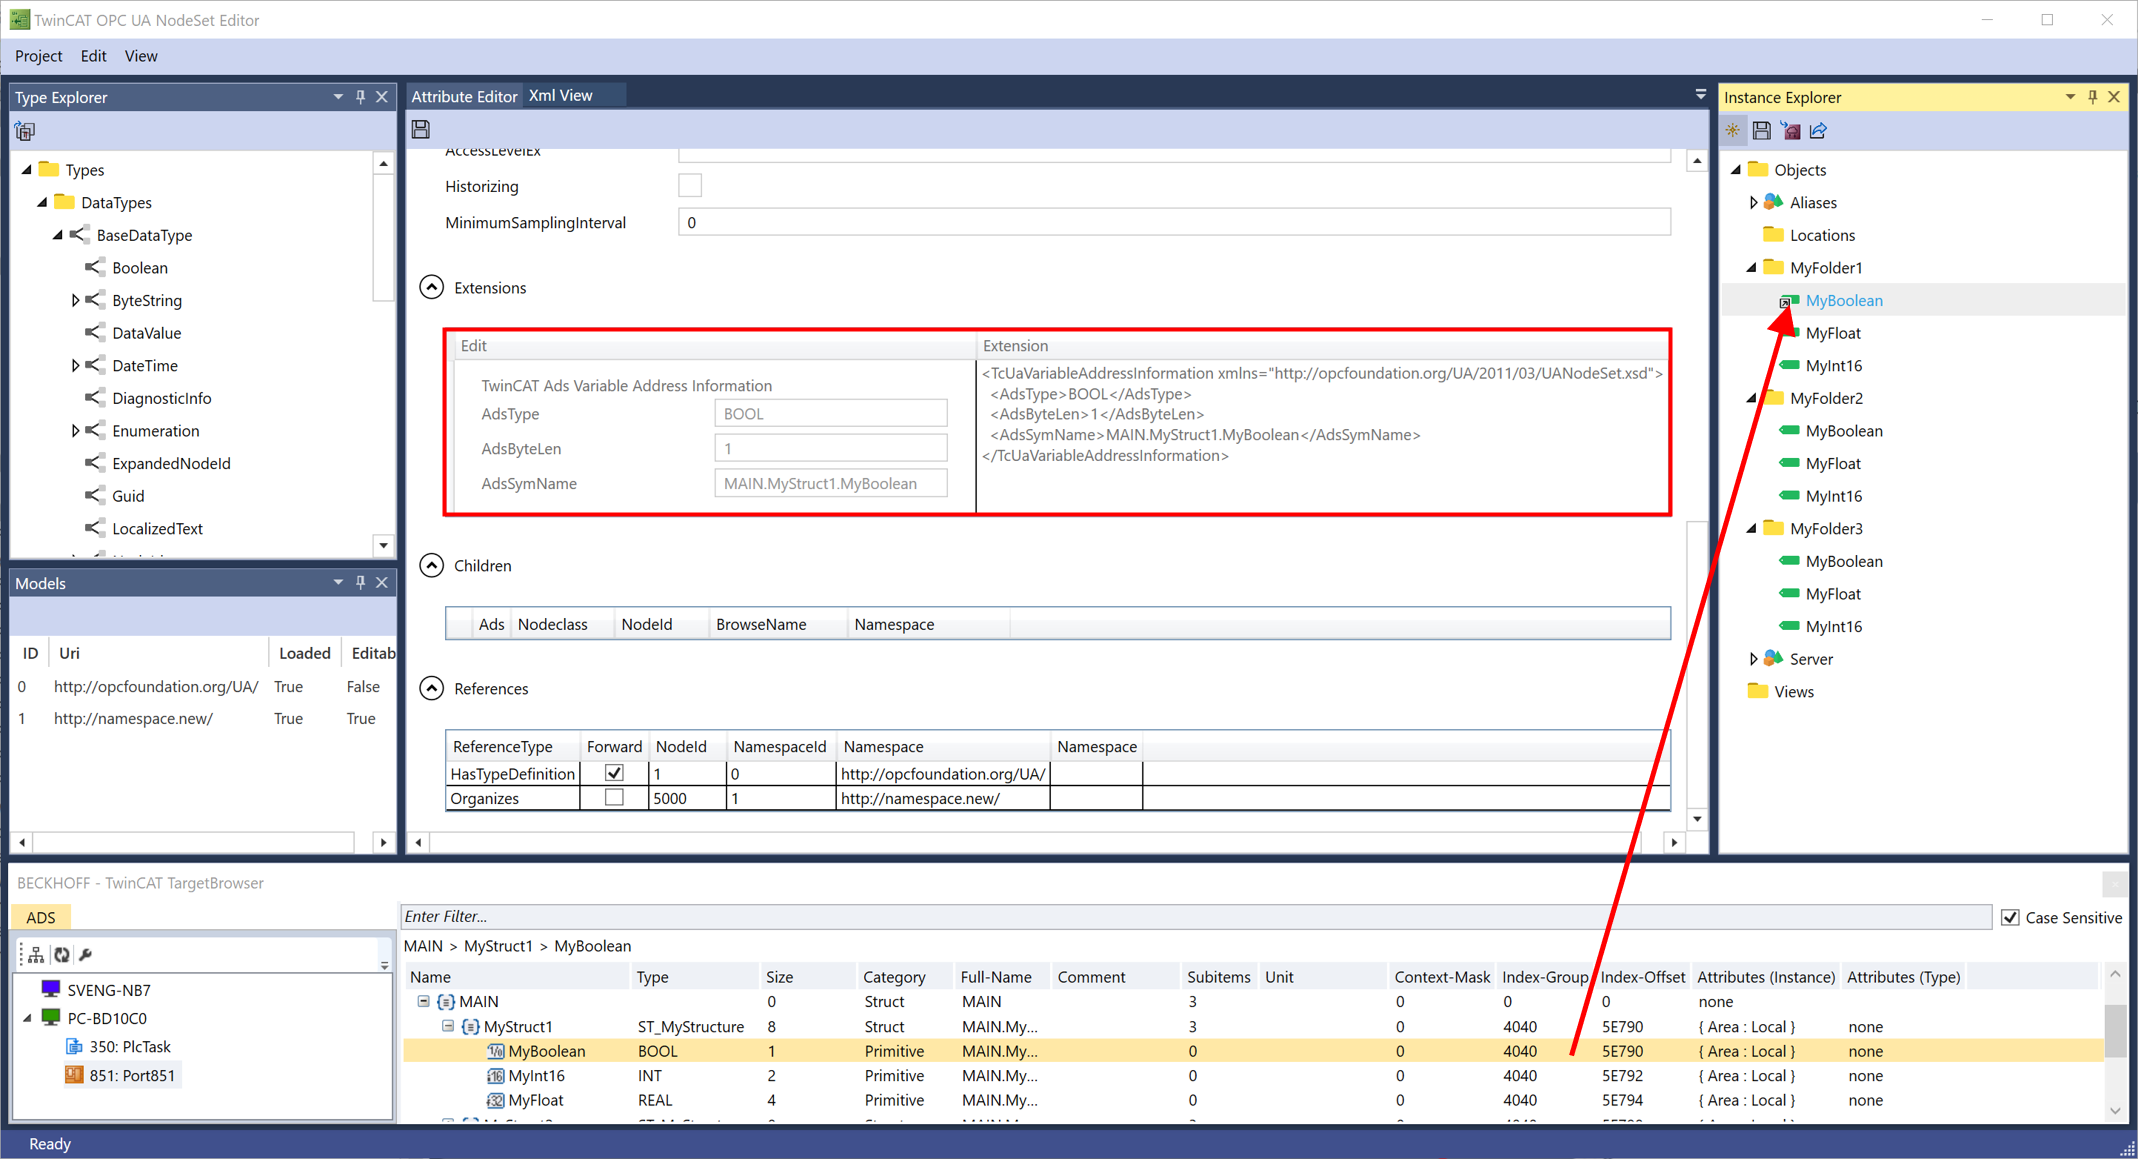This screenshot has width=2138, height=1159.
Task: Select the SVENG-NB7 computer icon
Action: point(51,990)
